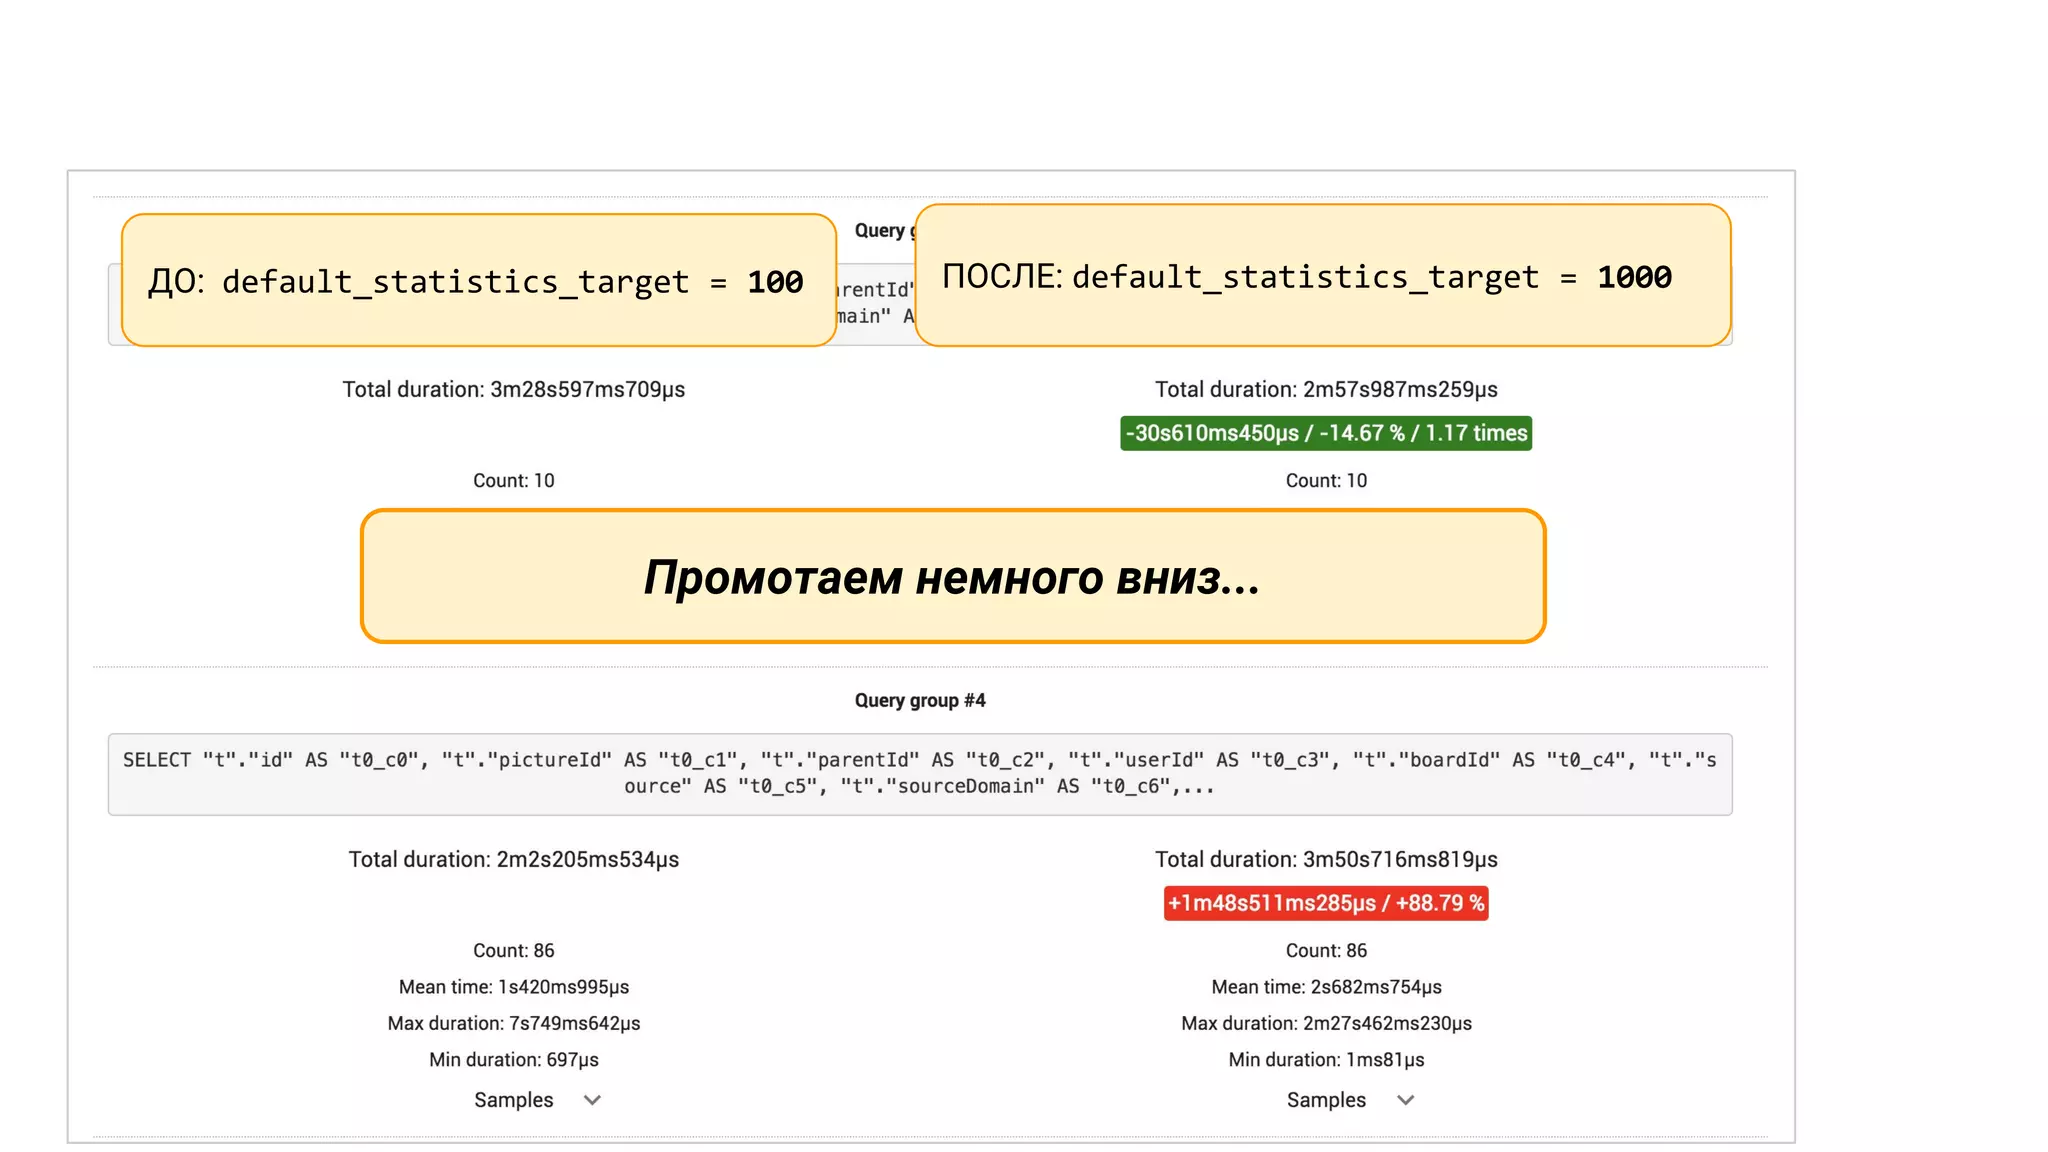The width and height of the screenshot is (2048, 1152).
Task: Click Total duration 2m2s205ms534µs text
Action: pos(513,859)
